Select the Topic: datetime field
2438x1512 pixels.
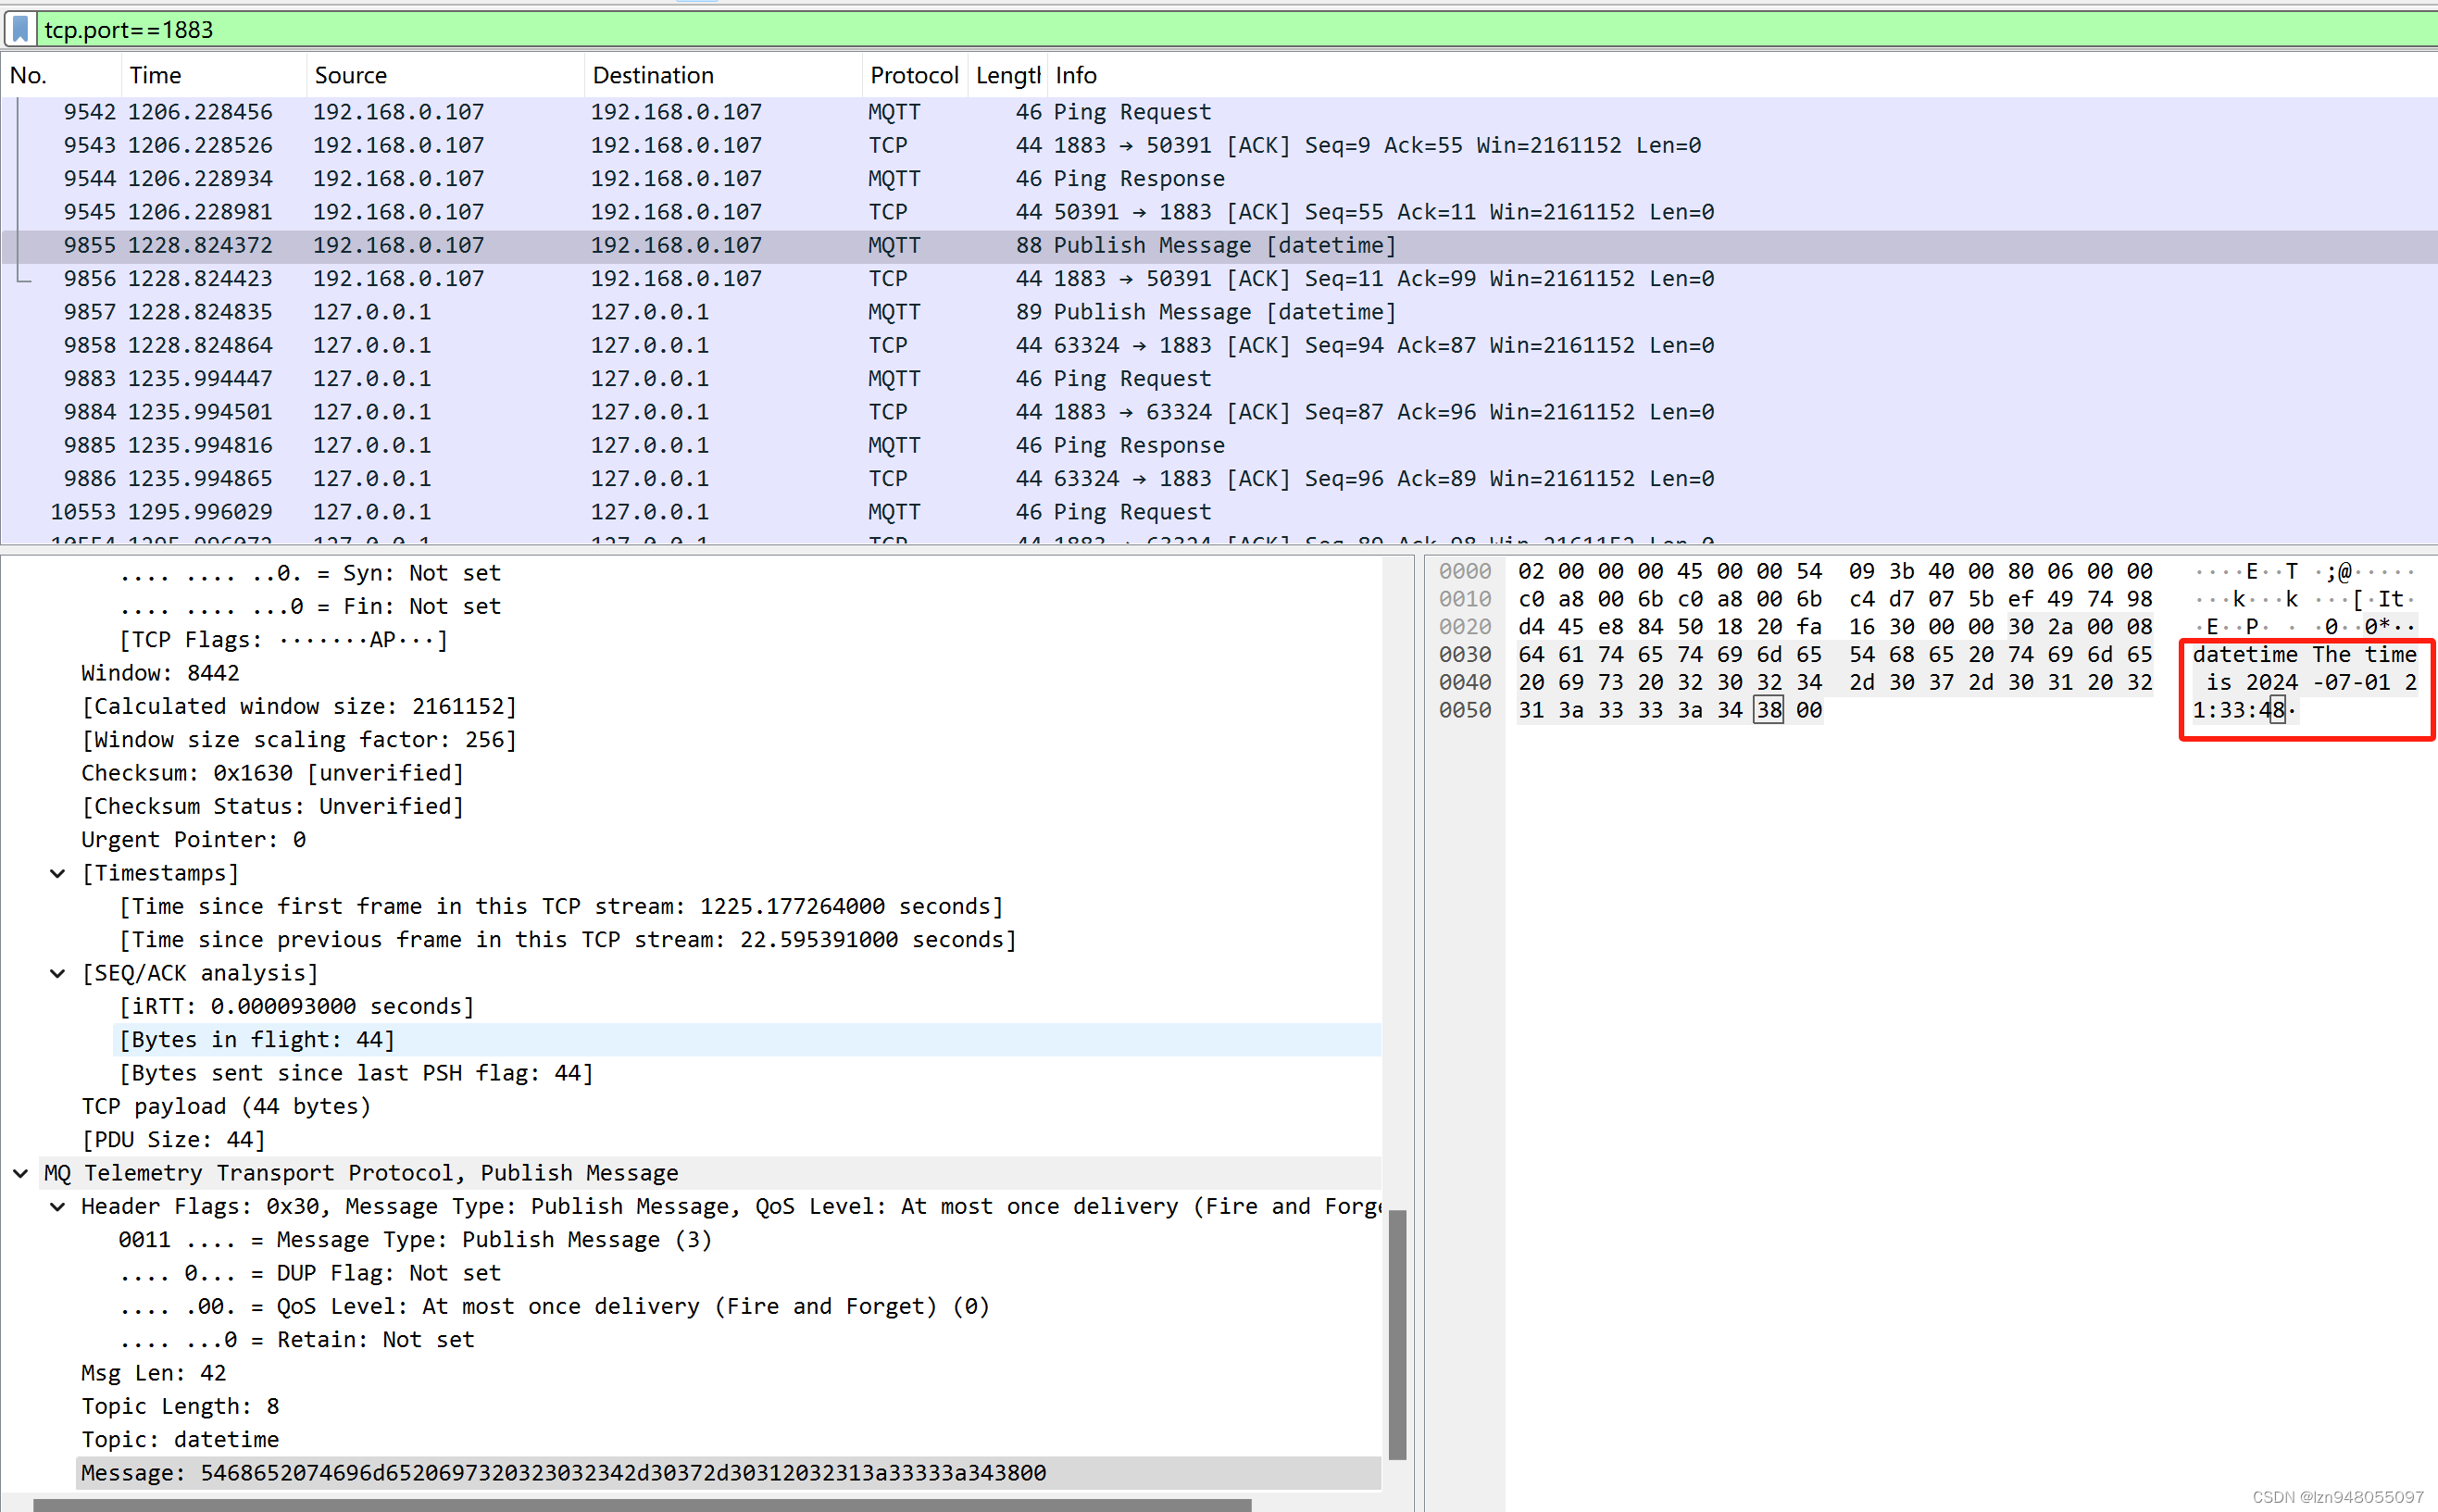pyautogui.click(x=180, y=1439)
